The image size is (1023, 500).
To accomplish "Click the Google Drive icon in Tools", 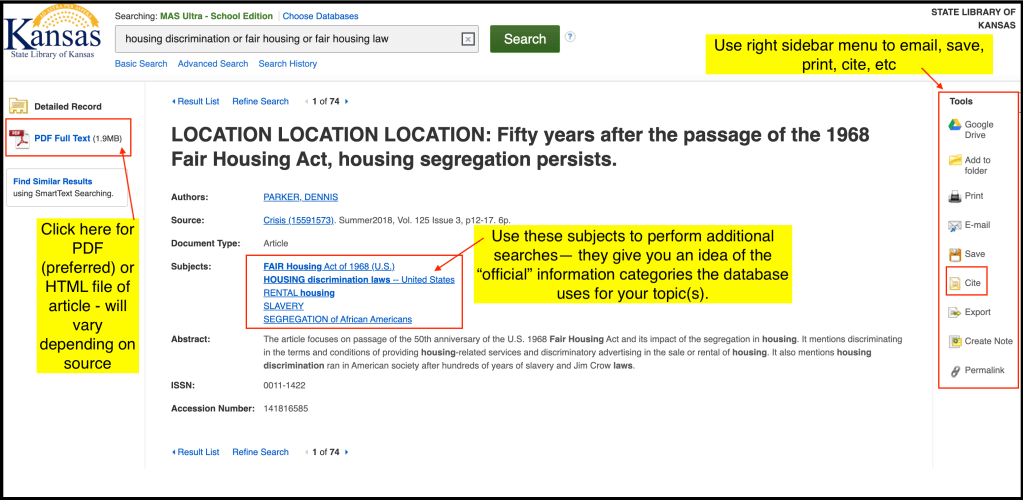I will coord(954,129).
